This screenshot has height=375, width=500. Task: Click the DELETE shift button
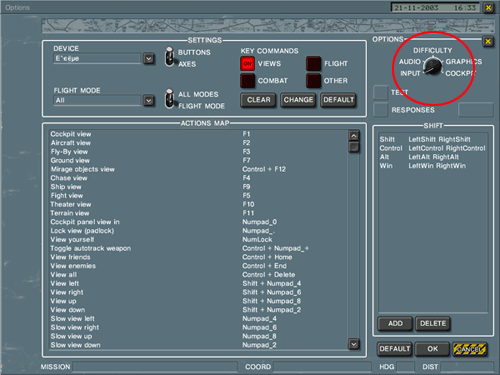433,324
